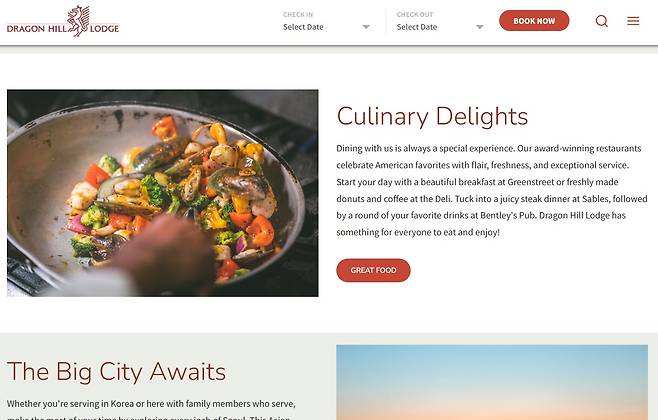Open the hamburger menu icon
This screenshot has height=420, width=658.
pyautogui.click(x=633, y=21)
